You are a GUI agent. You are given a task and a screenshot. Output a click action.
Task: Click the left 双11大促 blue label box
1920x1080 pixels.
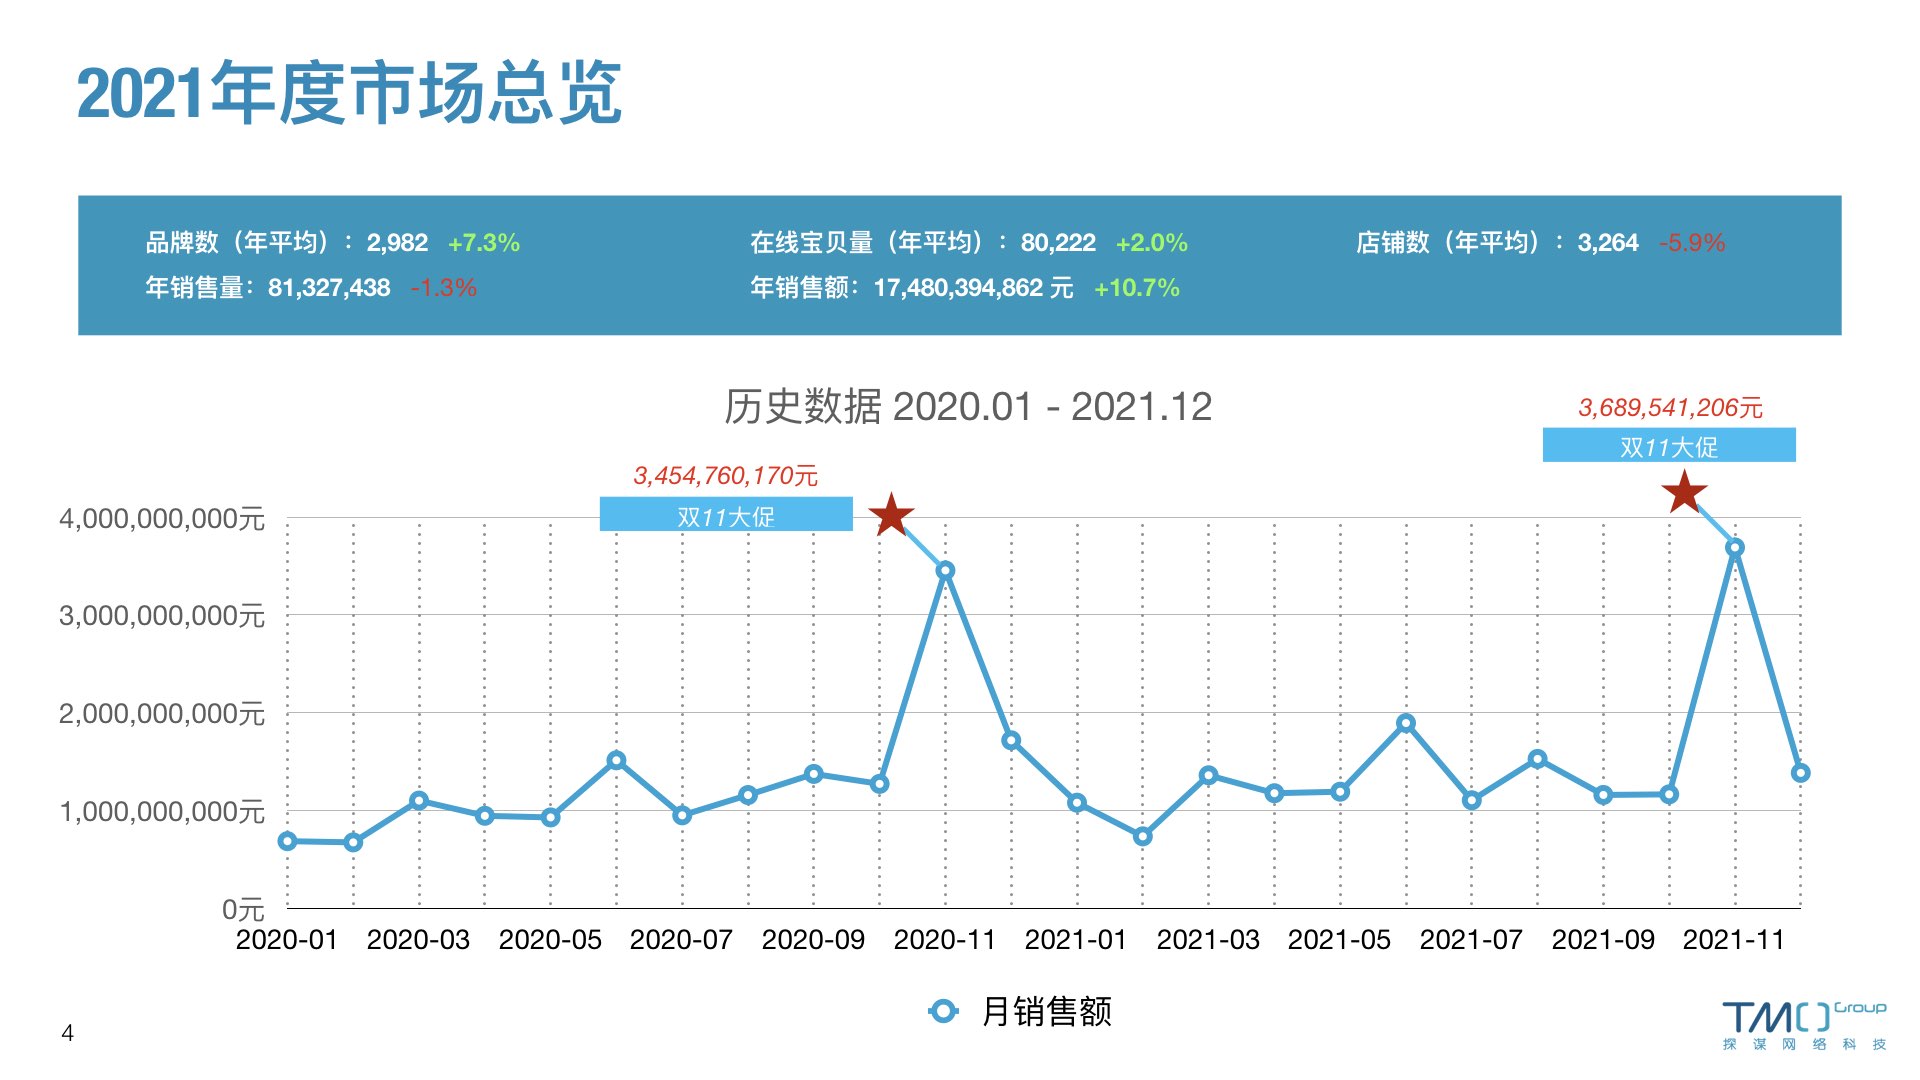tap(726, 515)
